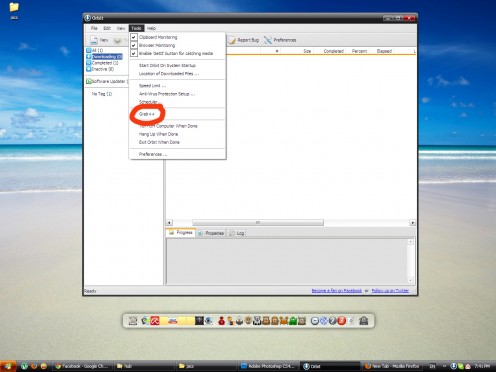Screen dimensions: 496x372
Task: Click the Orbit taskbar button
Action: (x=329, y=366)
